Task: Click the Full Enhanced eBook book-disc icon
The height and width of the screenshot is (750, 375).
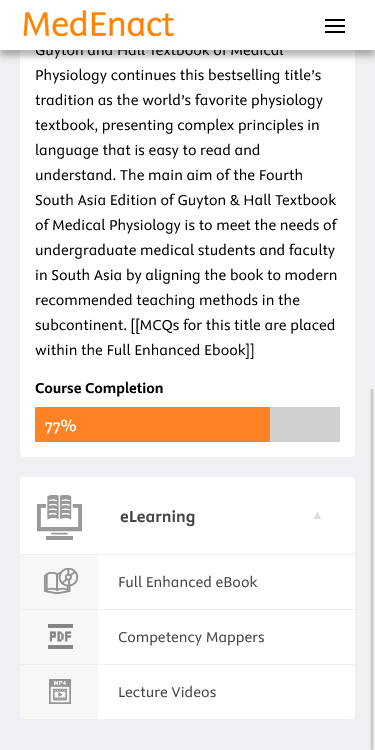Action: tap(61, 582)
